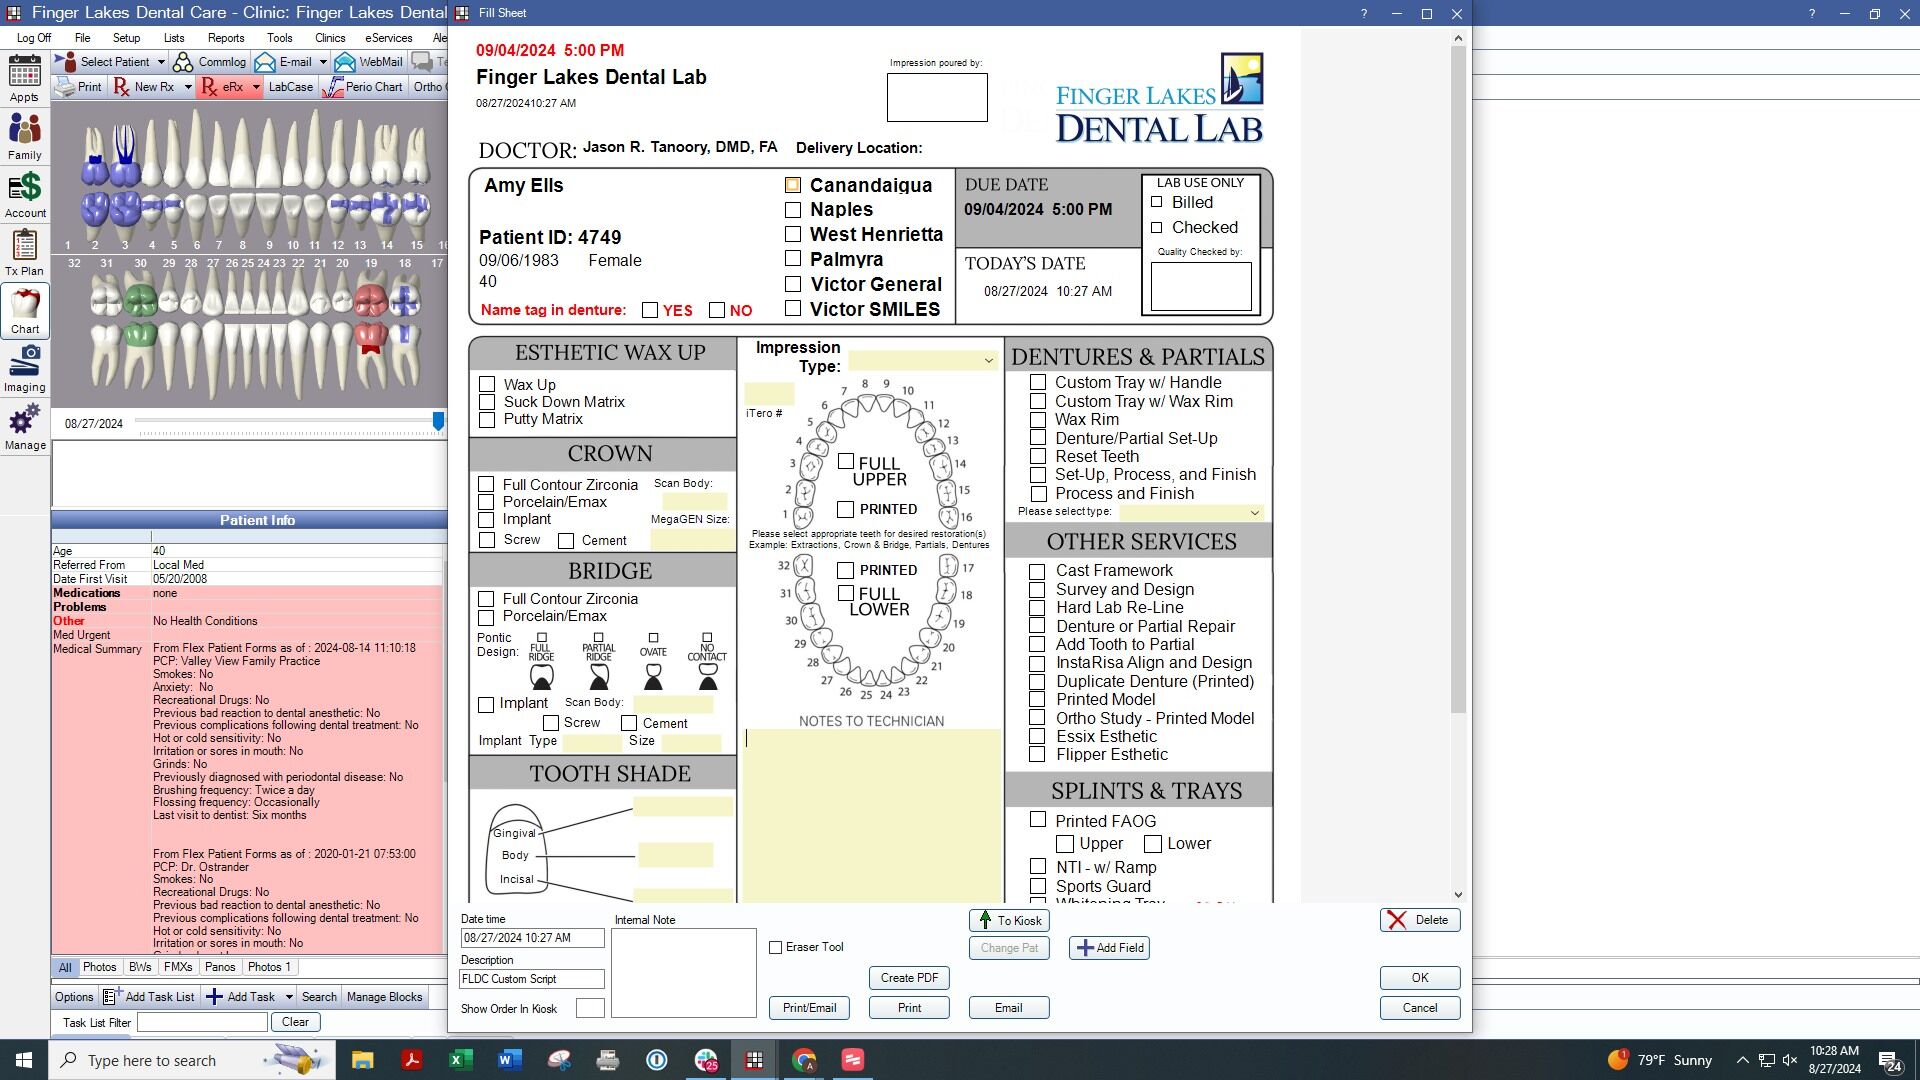The image size is (1920, 1080).
Task: Click the chart date timeline slider handle
Action: (438, 422)
